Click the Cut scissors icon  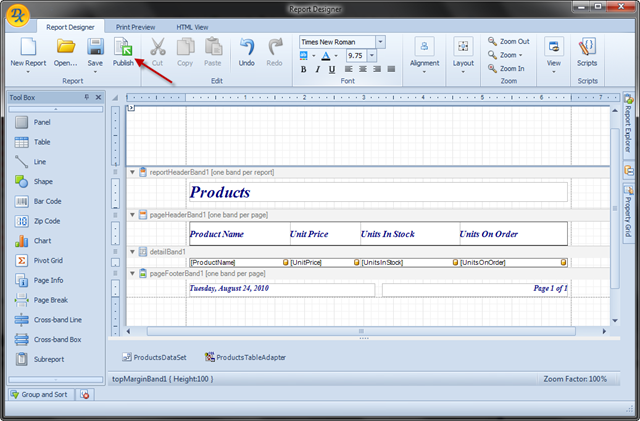tap(158, 47)
